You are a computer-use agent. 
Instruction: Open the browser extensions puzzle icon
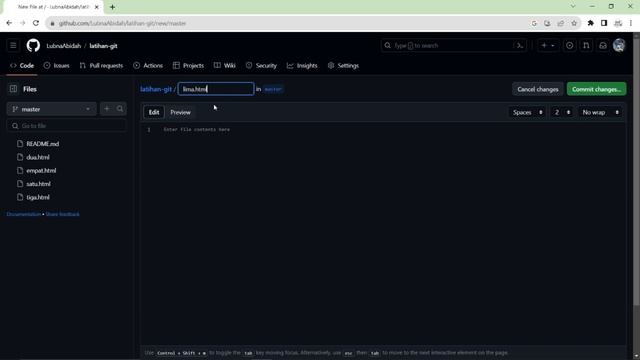[x=591, y=23]
